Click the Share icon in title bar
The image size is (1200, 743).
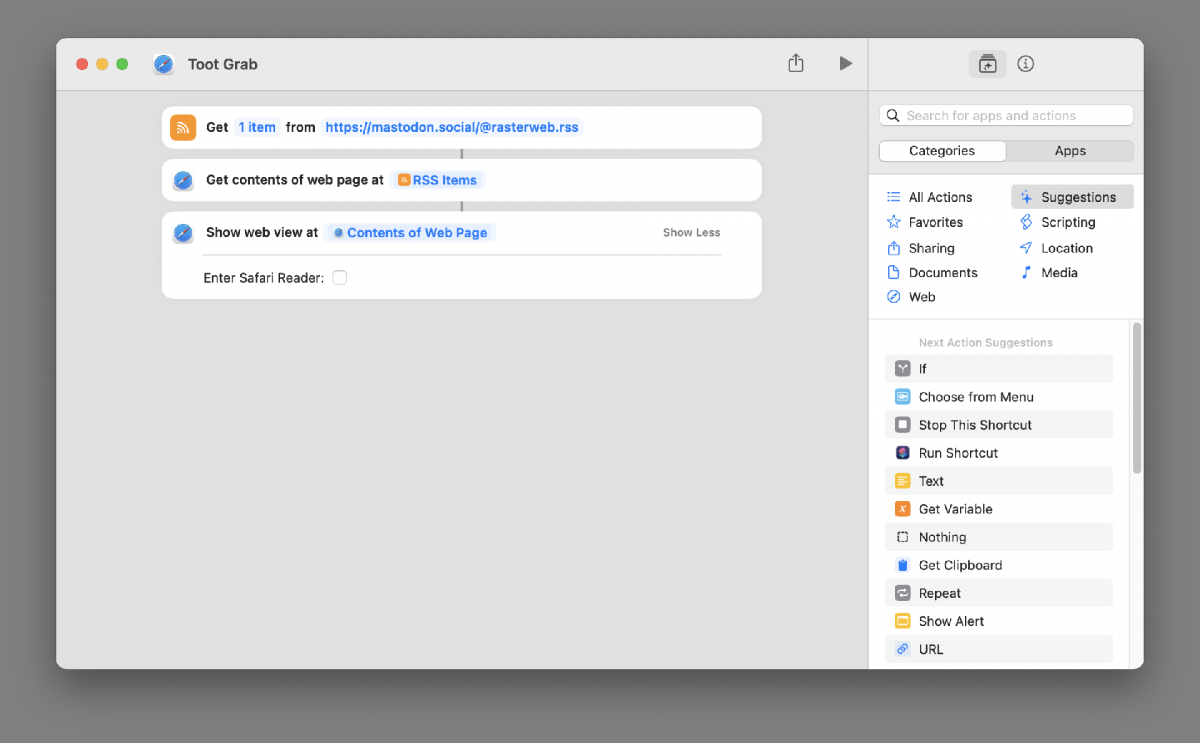pyautogui.click(x=796, y=64)
